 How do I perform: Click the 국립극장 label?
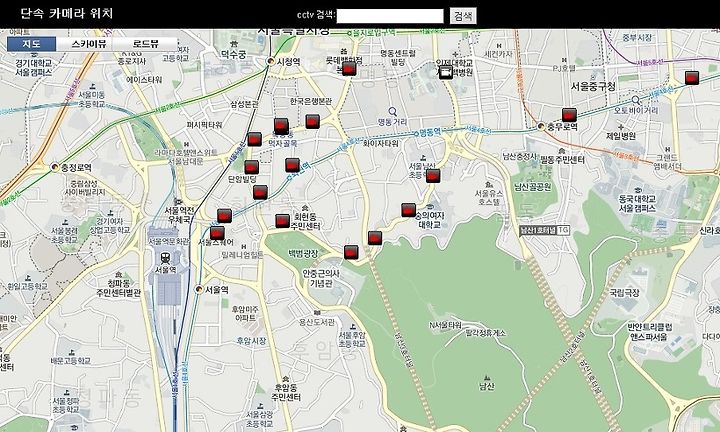(x=624, y=292)
